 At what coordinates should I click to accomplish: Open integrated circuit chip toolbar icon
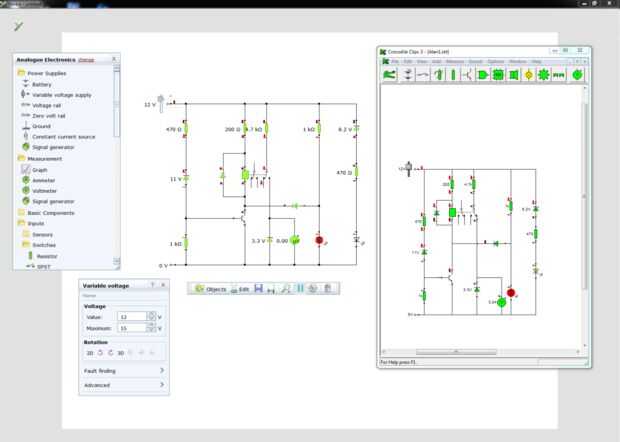(498, 75)
